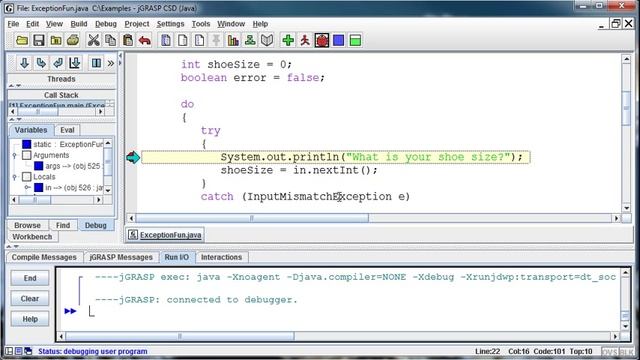Switch to the Compile Messages tab
This screenshot has width=640, height=360.
44,257
